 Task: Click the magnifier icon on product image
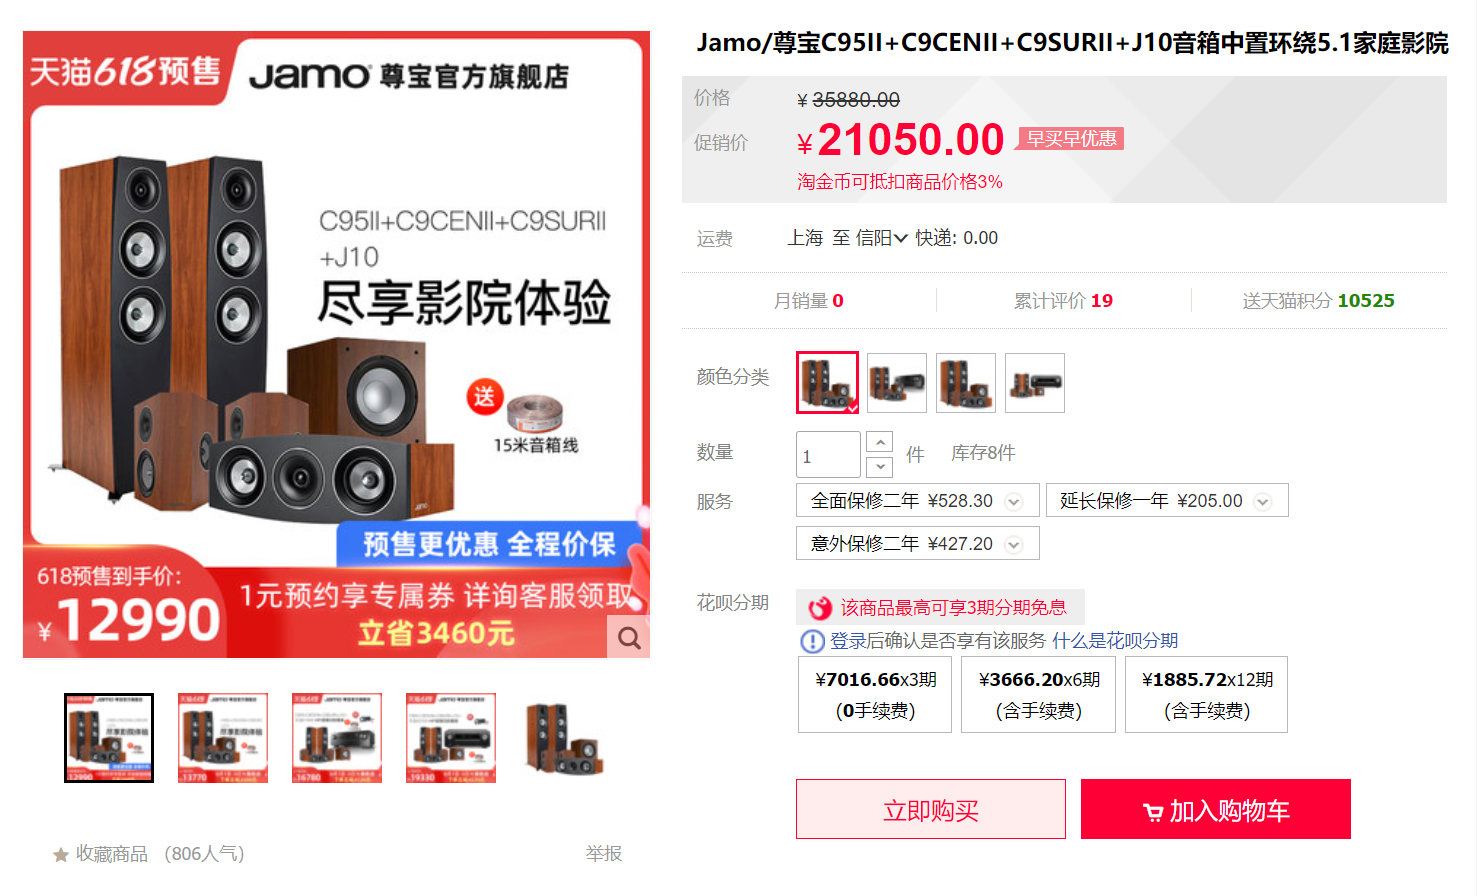click(628, 637)
